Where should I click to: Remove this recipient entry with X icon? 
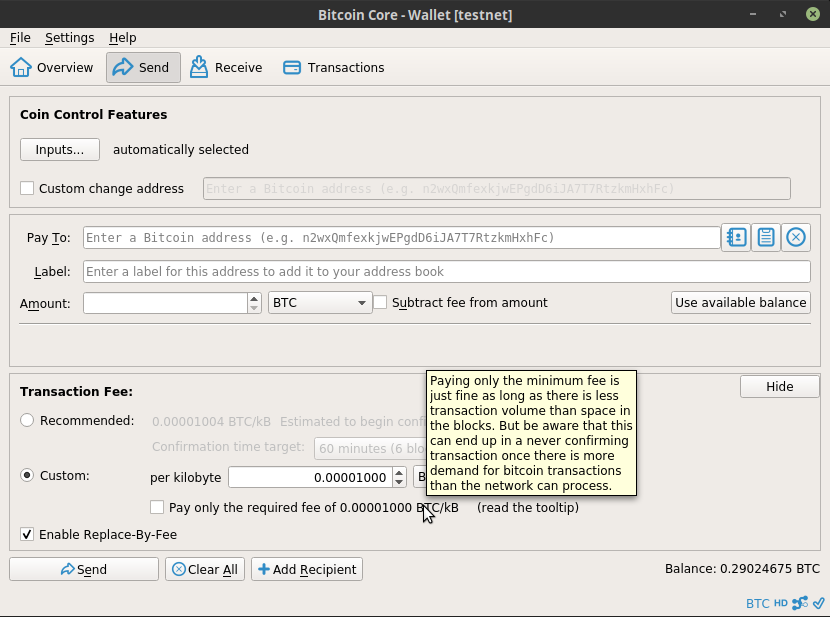click(796, 238)
